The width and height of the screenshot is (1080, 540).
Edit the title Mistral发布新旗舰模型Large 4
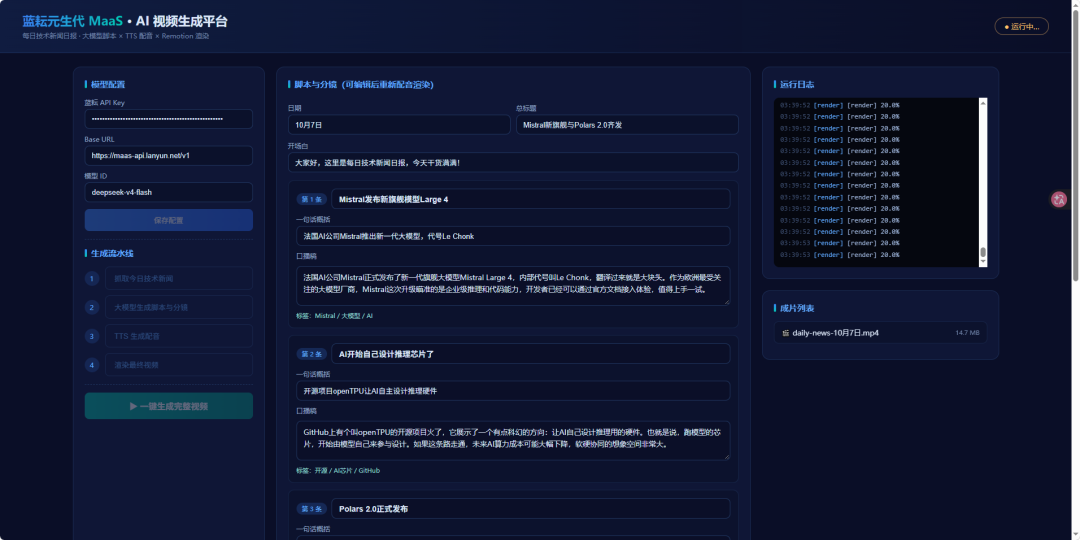(x=530, y=199)
